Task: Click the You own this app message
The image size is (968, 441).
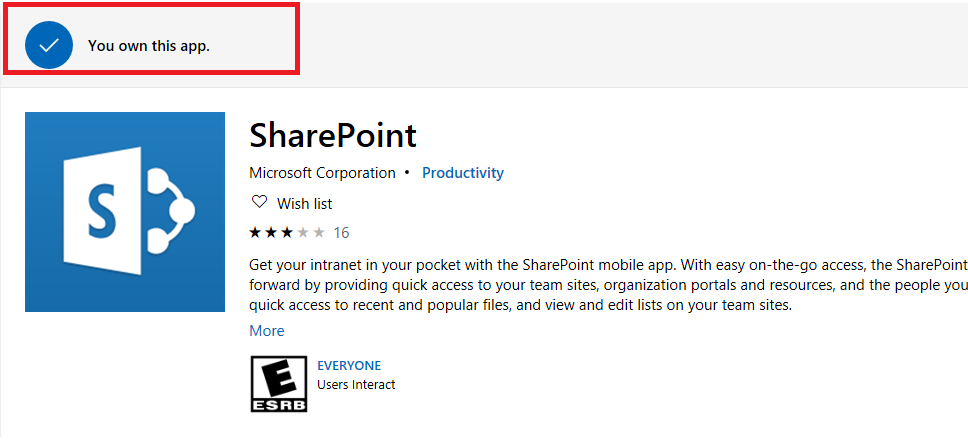Action: [x=149, y=46]
